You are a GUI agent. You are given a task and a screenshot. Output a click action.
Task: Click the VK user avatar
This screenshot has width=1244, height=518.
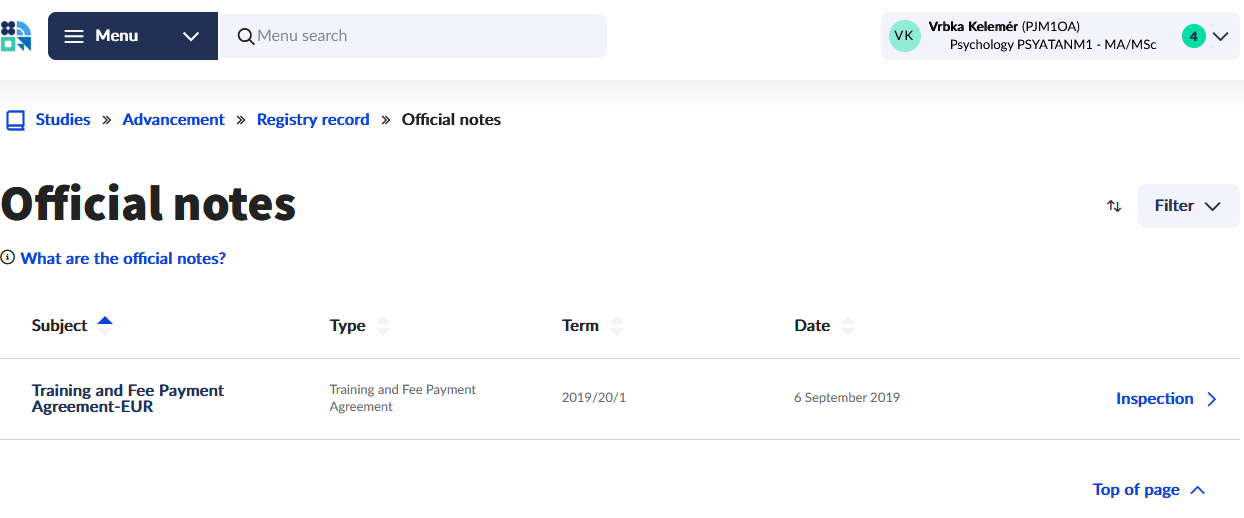point(904,36)
